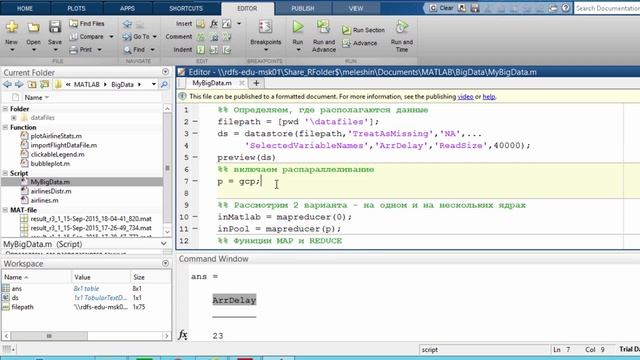Click the Print tool

pos(80,50)
